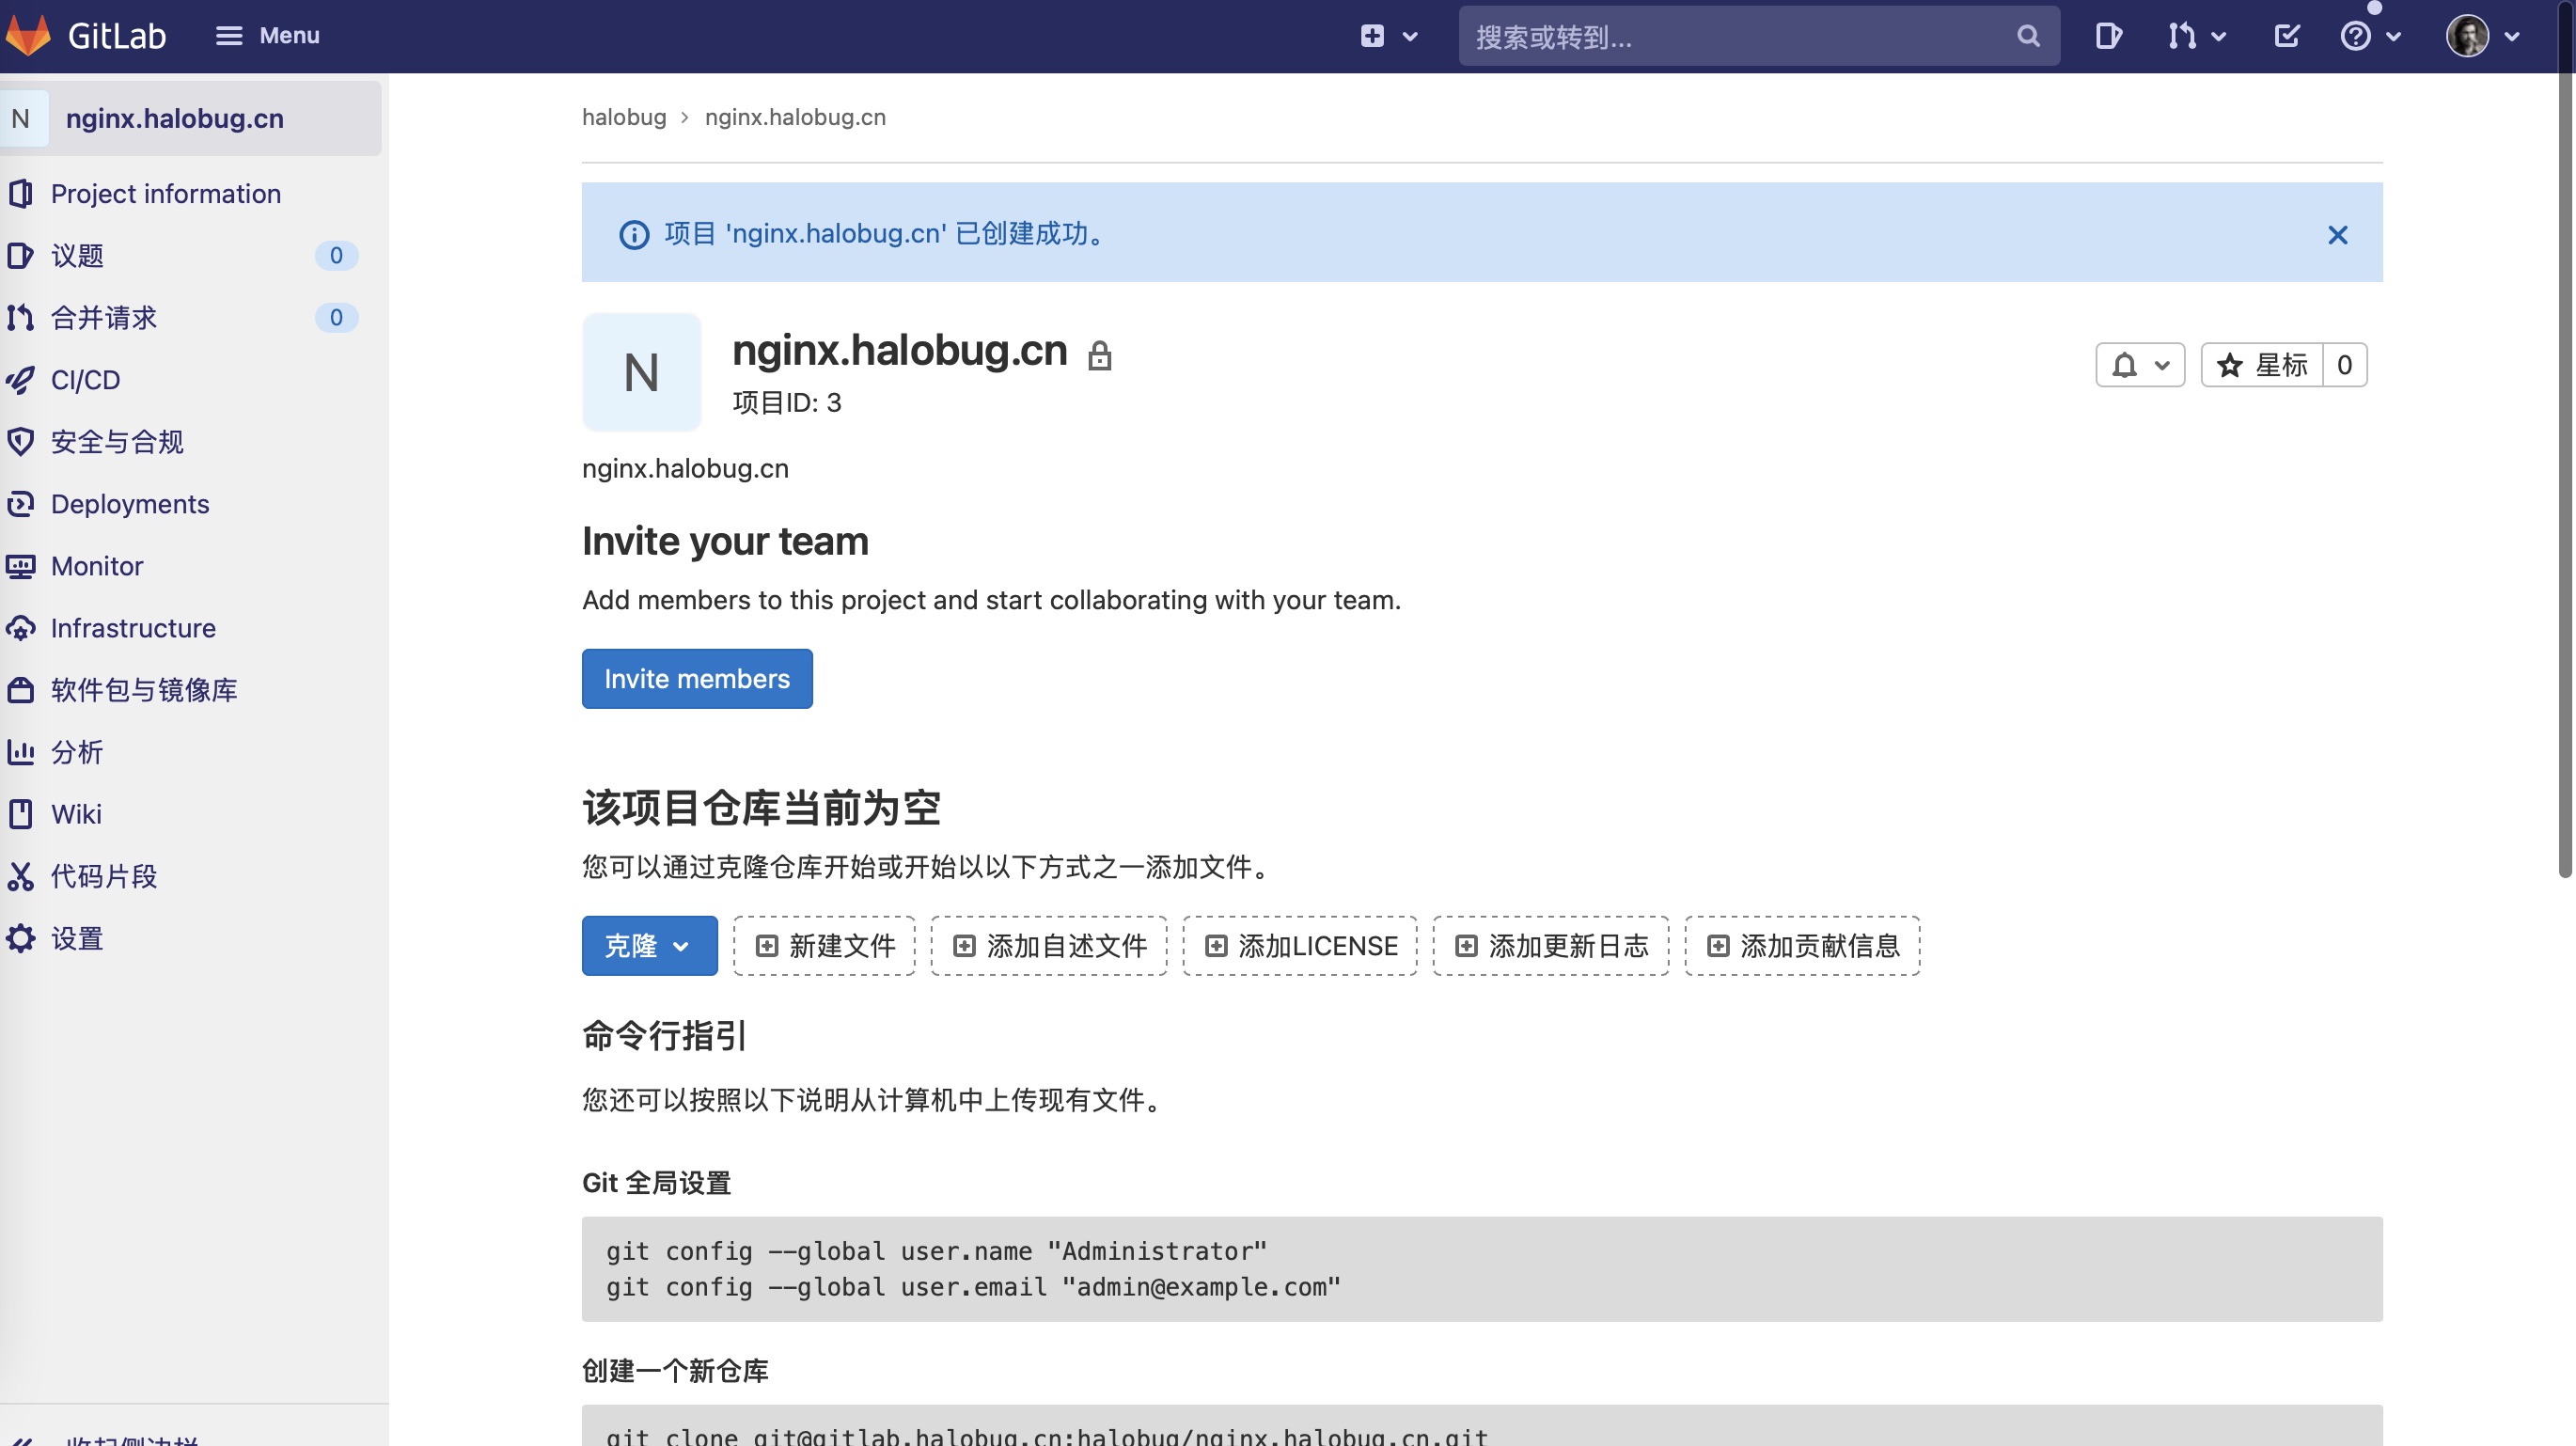Click the 新建文件 new file button
2576x1446 pixels.
pos(826,945)
